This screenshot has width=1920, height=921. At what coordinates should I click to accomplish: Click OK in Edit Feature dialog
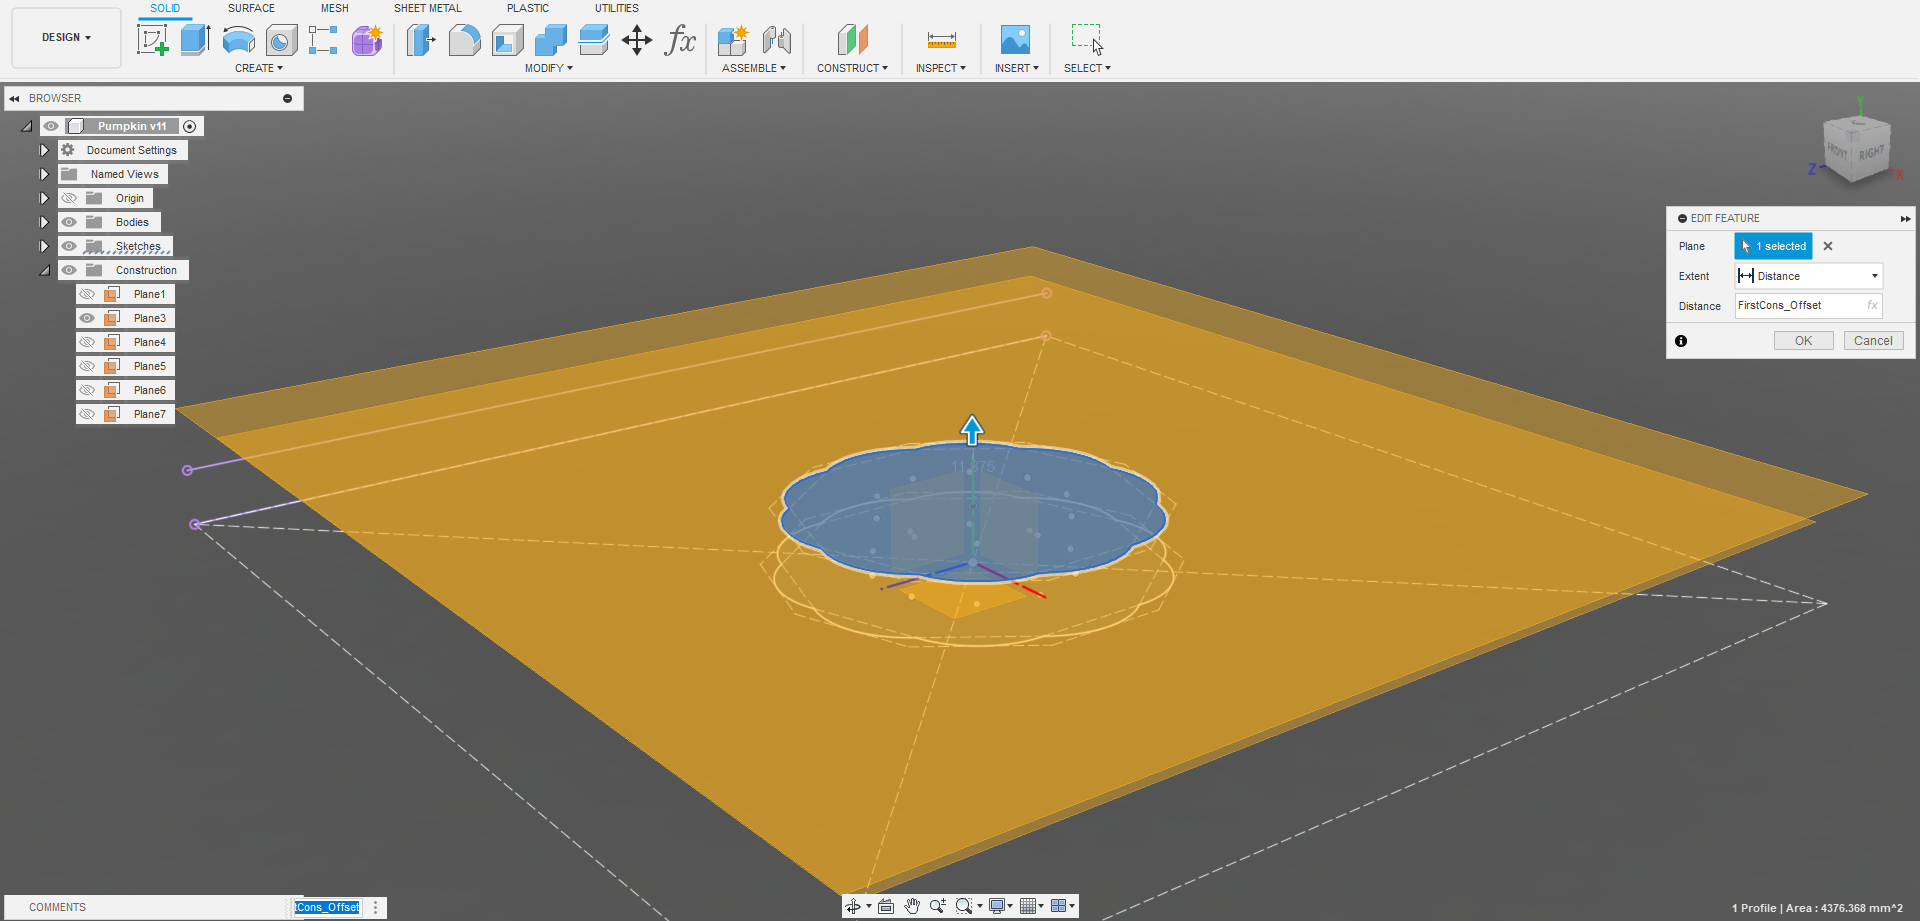pos(1803,341)
